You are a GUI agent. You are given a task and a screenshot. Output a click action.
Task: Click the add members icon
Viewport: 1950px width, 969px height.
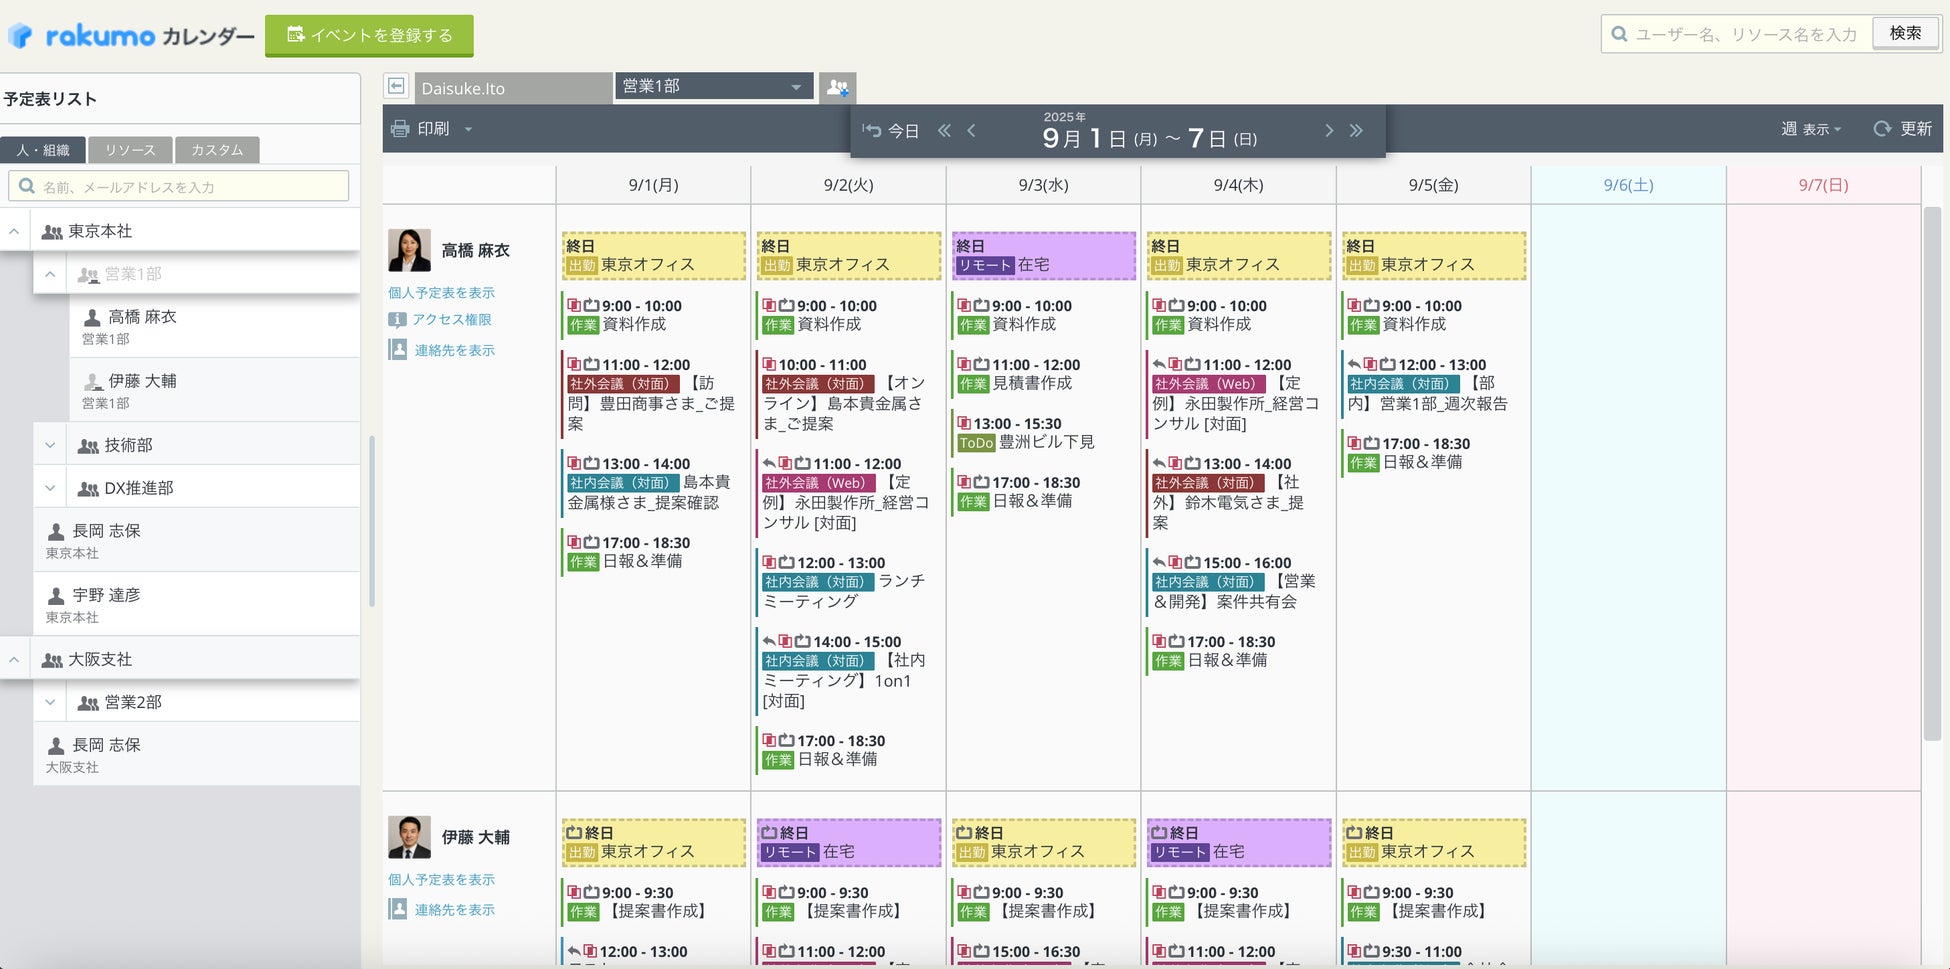click(838, 88)
